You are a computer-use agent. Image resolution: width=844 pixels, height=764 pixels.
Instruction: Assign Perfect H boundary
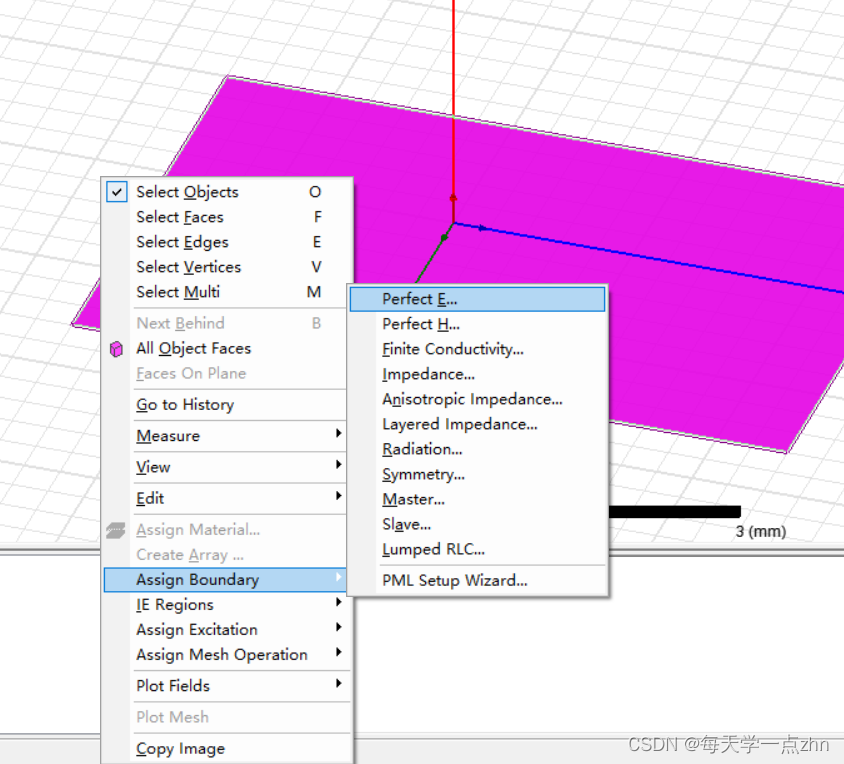click(x=477, y=324)
